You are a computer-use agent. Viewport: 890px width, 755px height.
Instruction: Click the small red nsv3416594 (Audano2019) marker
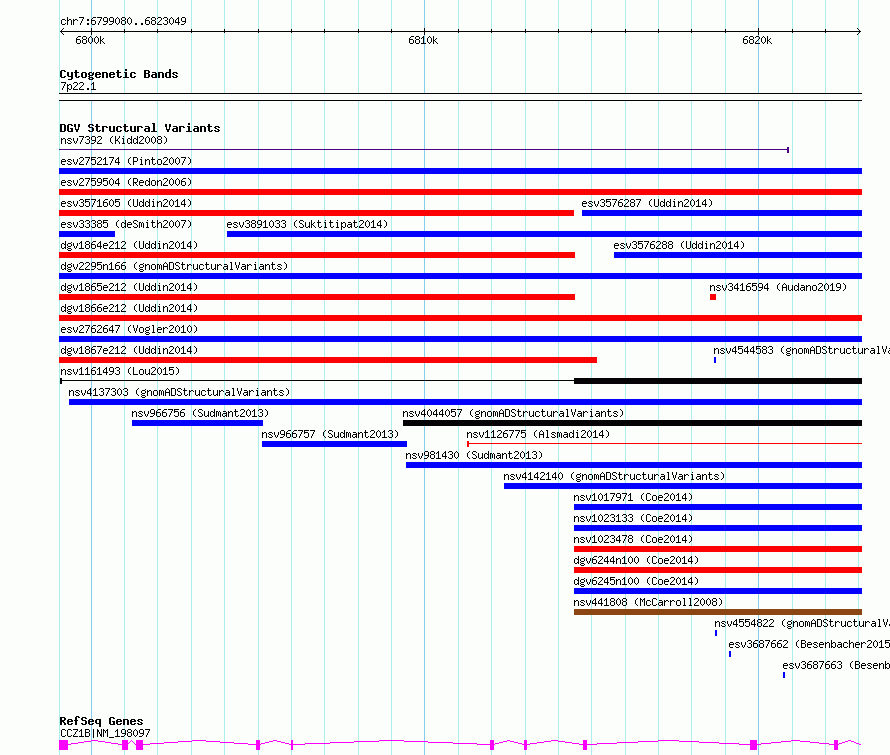[x=713, y=297]
